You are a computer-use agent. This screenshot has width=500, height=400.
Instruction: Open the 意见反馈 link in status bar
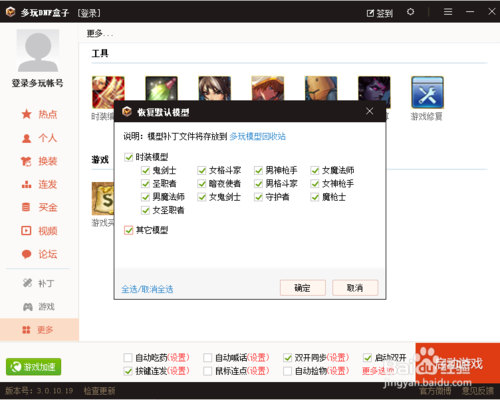coord(478,391)
